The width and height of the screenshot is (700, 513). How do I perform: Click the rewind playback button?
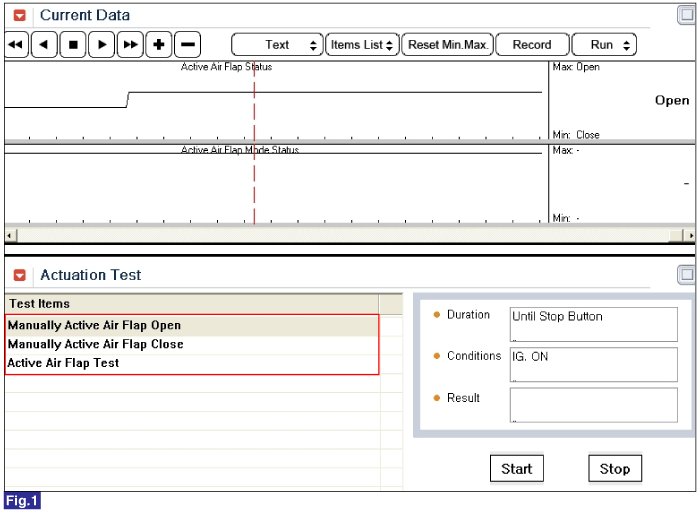[x=16, y=45]
